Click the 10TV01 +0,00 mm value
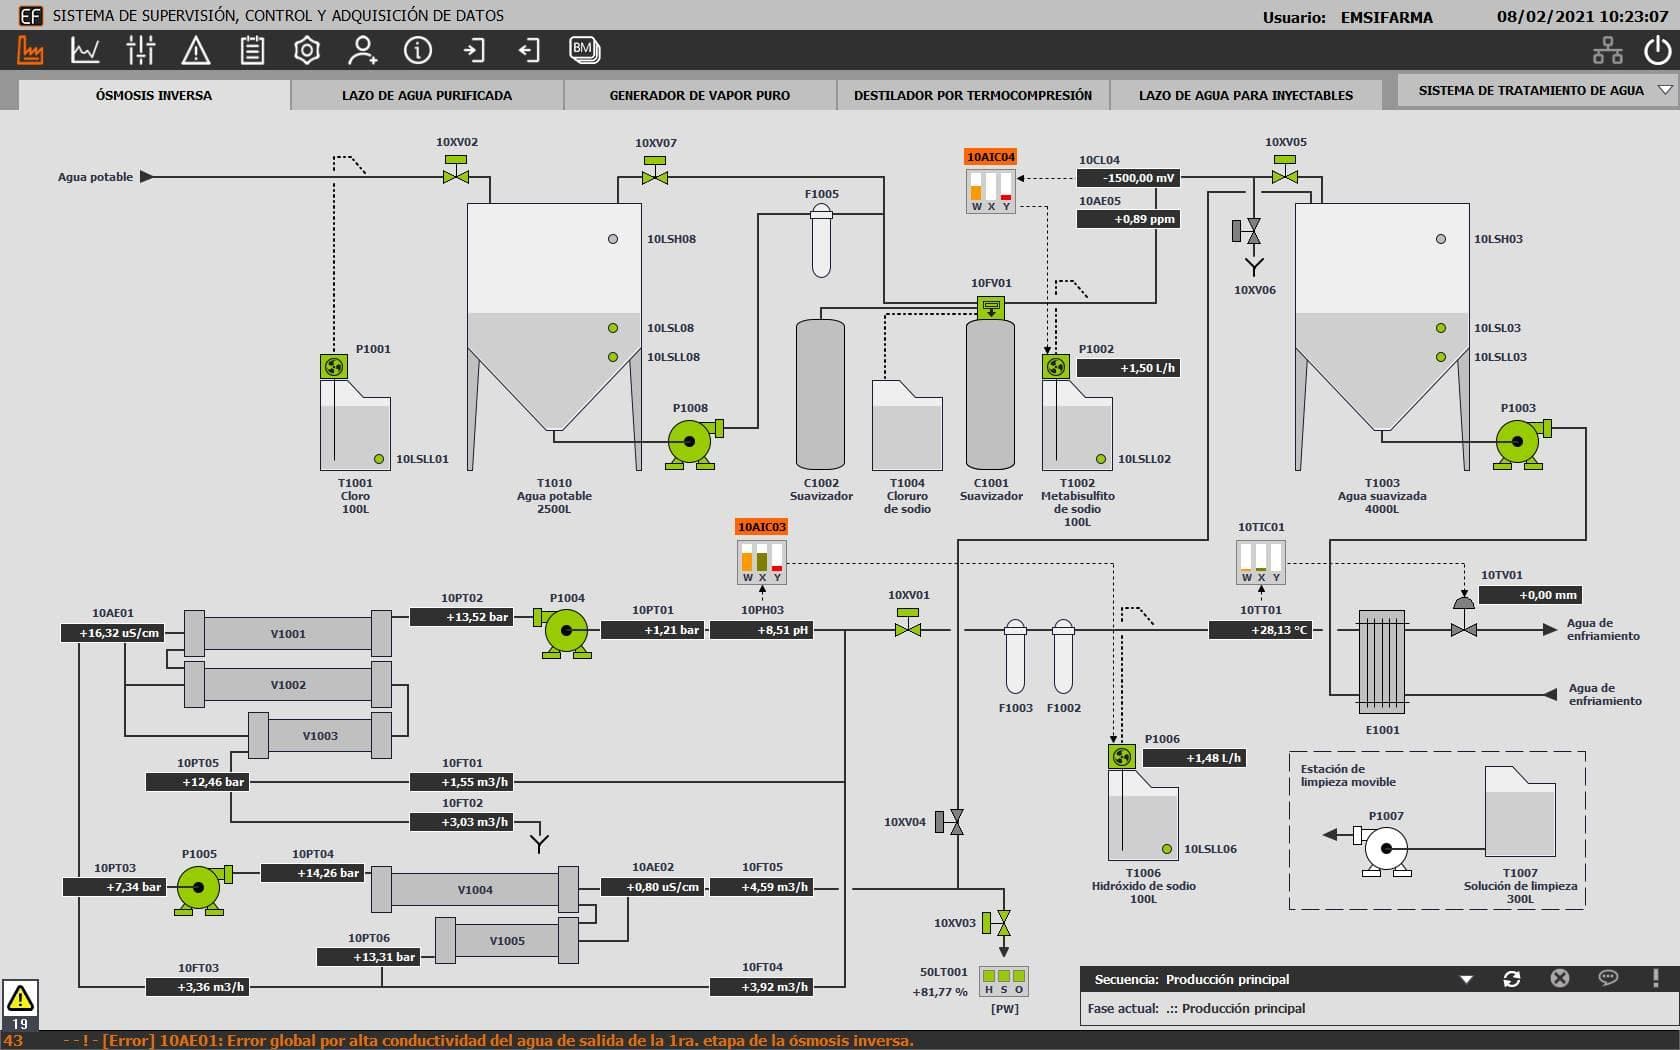The height and width of the screenshot is (1050, 1680). (x=1530, y=595)
